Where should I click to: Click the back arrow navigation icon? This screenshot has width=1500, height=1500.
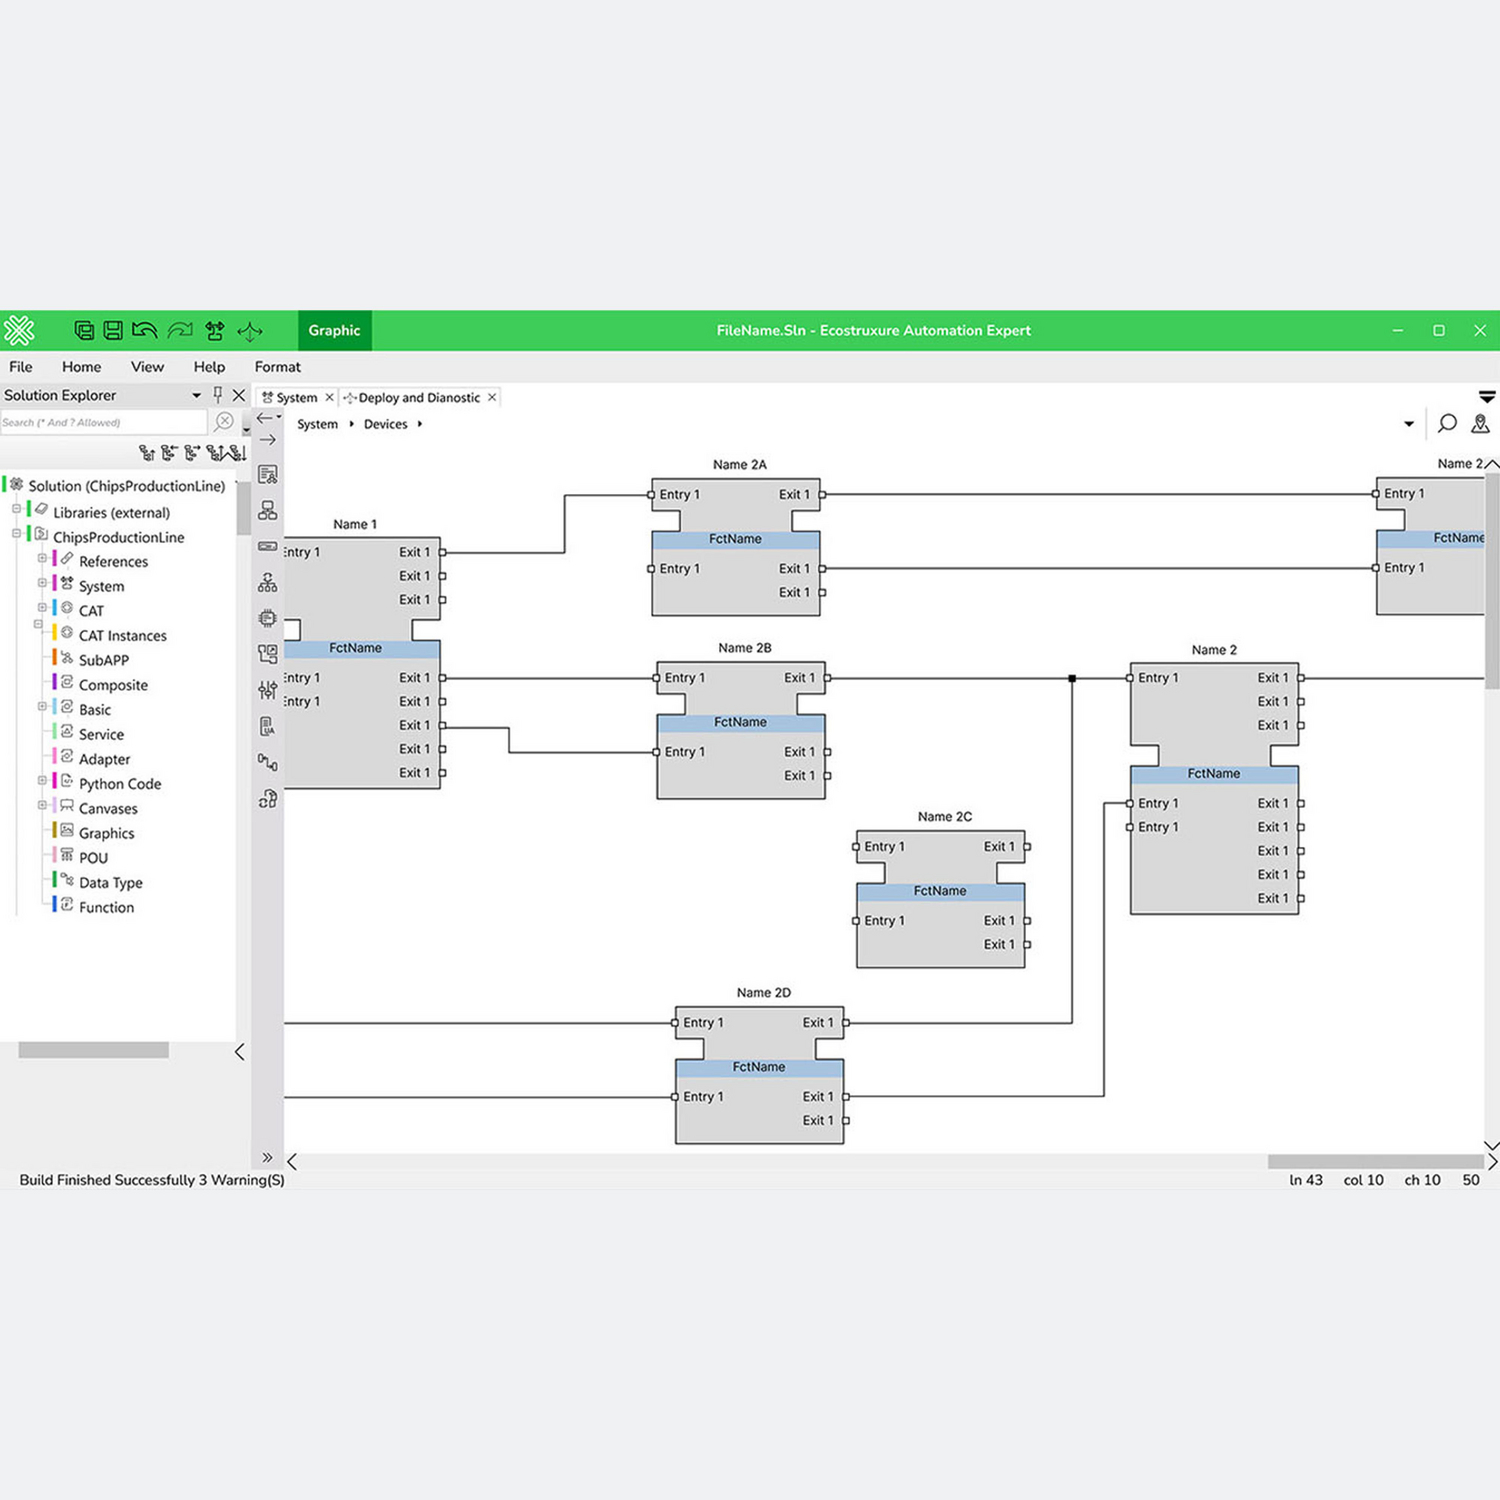click(265, 418)
